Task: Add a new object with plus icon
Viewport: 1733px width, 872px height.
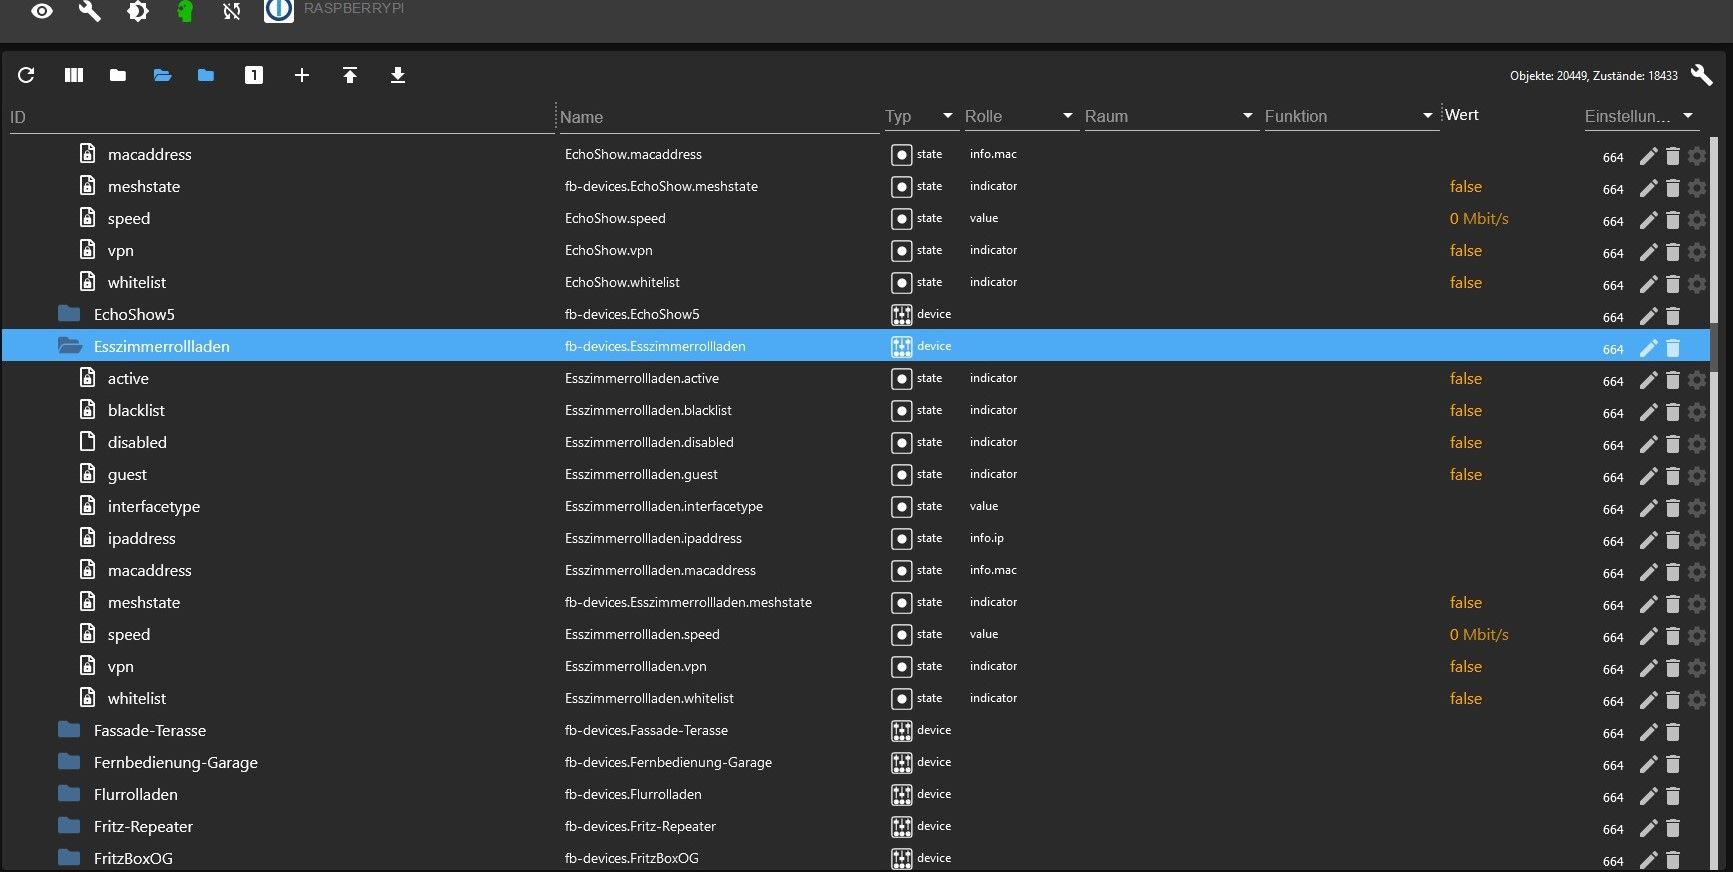Action: (x=302, y=75)
